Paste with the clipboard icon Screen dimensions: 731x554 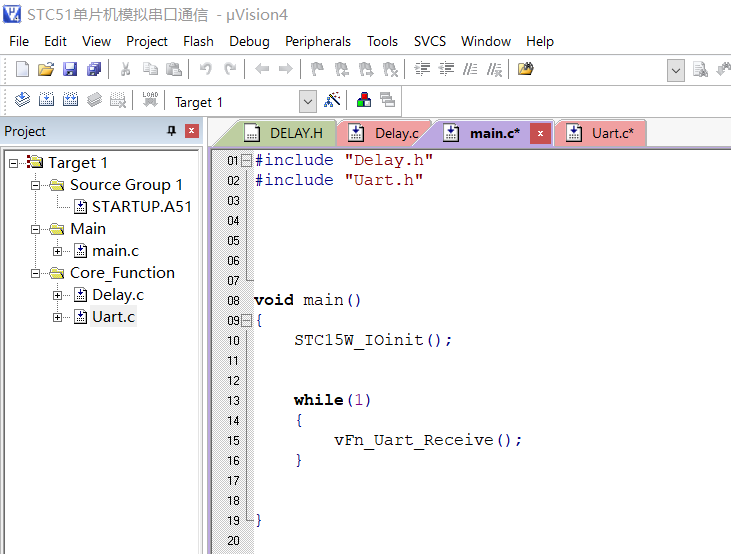[x=174, y=69]
